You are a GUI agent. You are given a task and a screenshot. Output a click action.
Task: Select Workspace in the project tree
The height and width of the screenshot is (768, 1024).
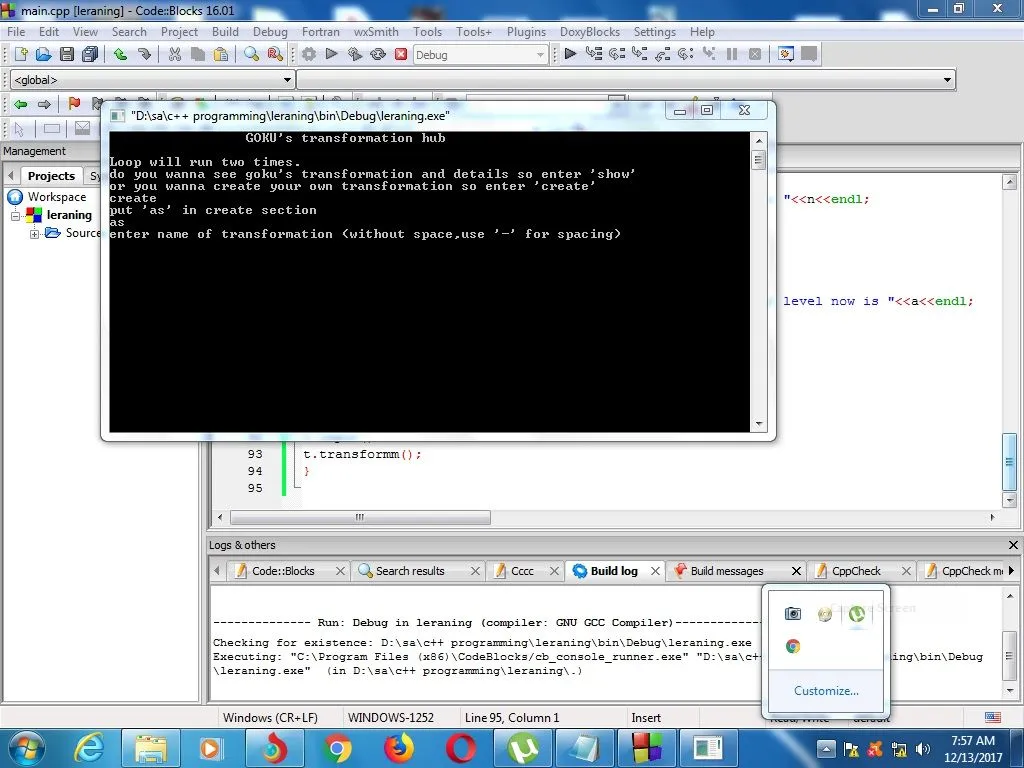pos(56,197)
